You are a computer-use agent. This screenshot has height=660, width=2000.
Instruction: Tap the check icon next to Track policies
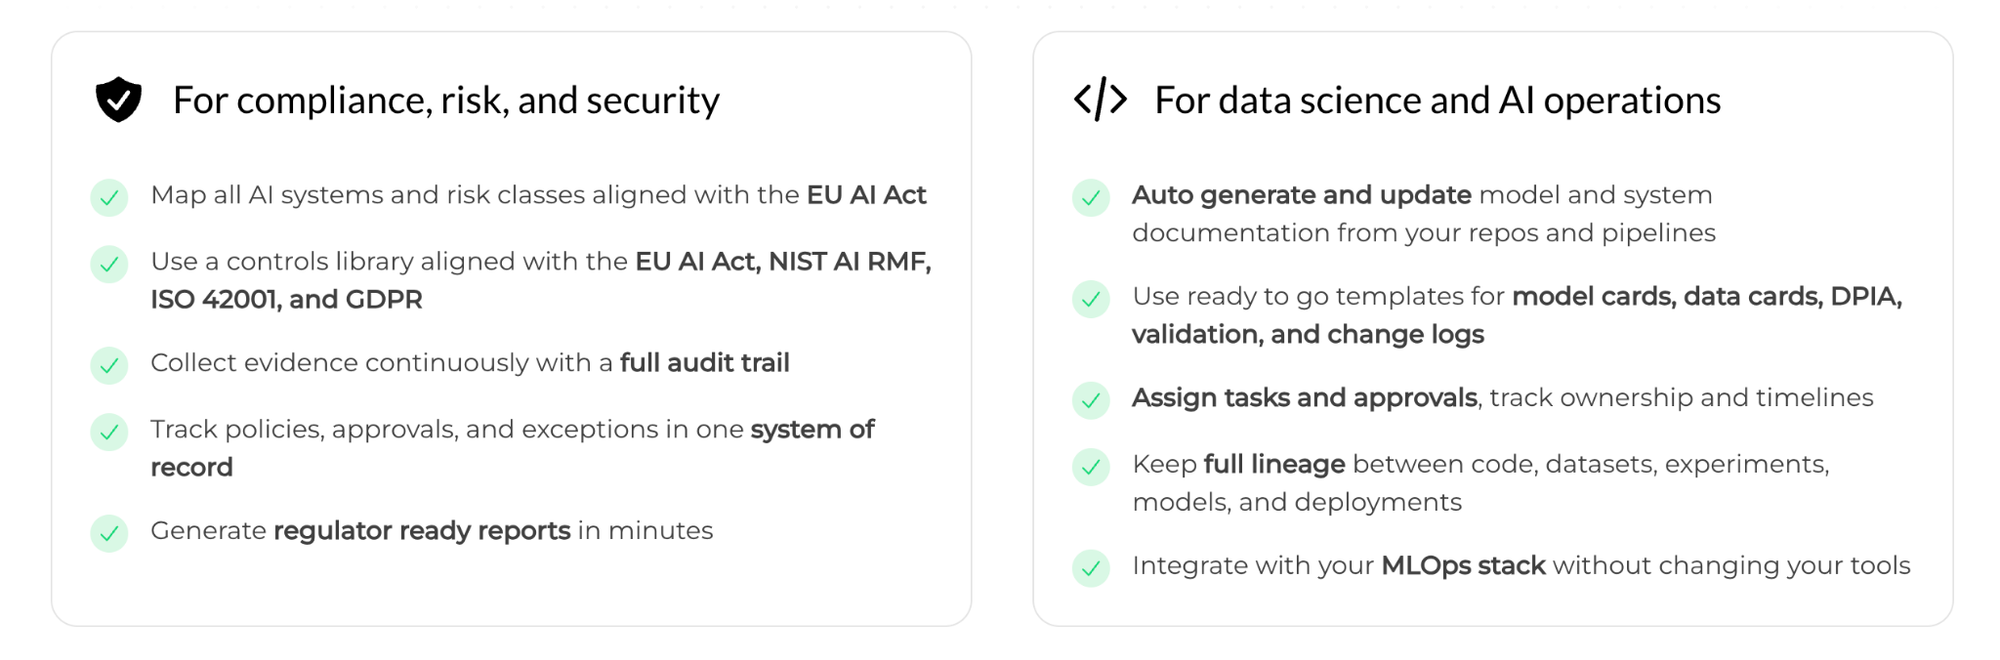[x=109, y=432]
